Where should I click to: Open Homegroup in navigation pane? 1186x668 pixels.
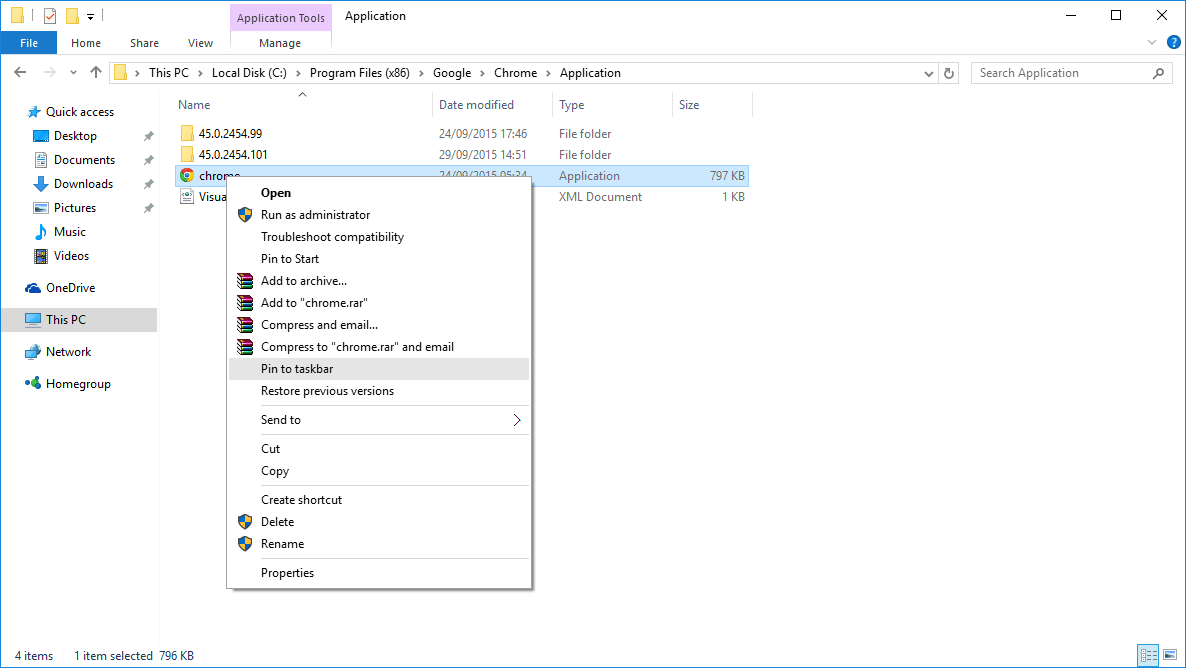78,384
